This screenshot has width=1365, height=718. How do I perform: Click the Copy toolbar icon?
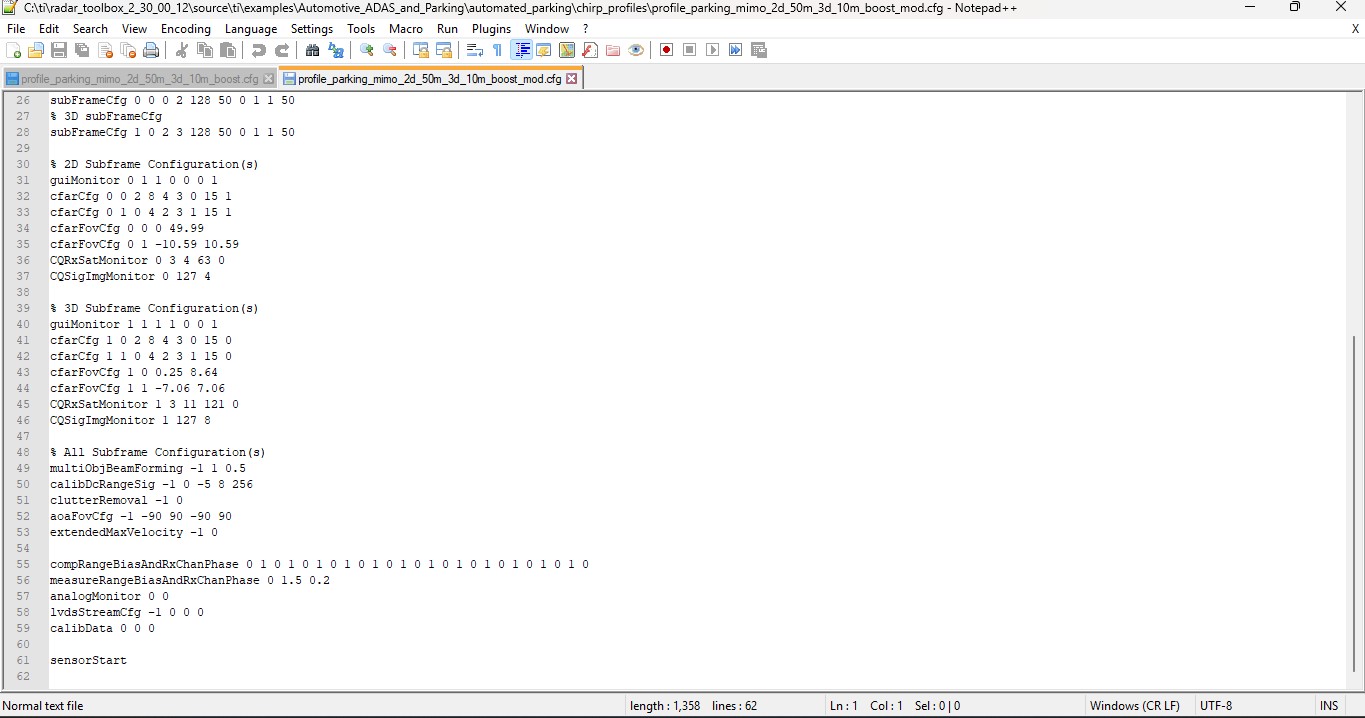point(205,50)
